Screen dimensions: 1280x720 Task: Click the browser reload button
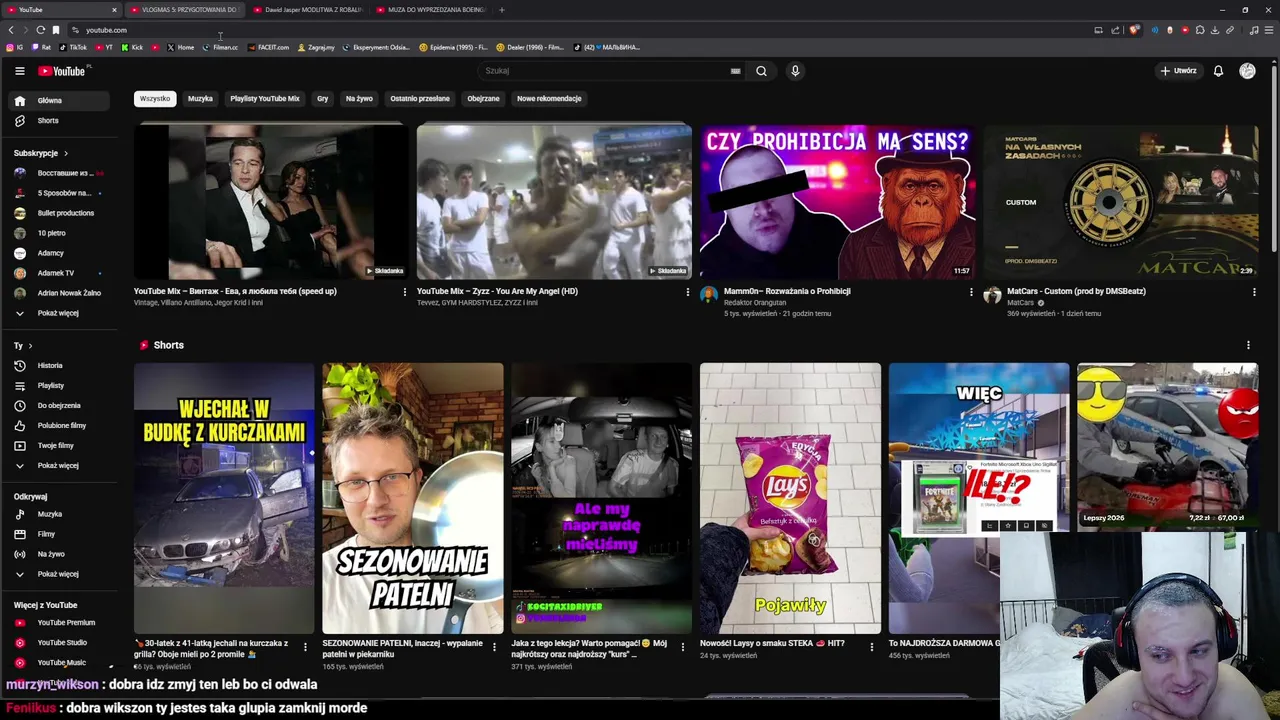(40, 30)
